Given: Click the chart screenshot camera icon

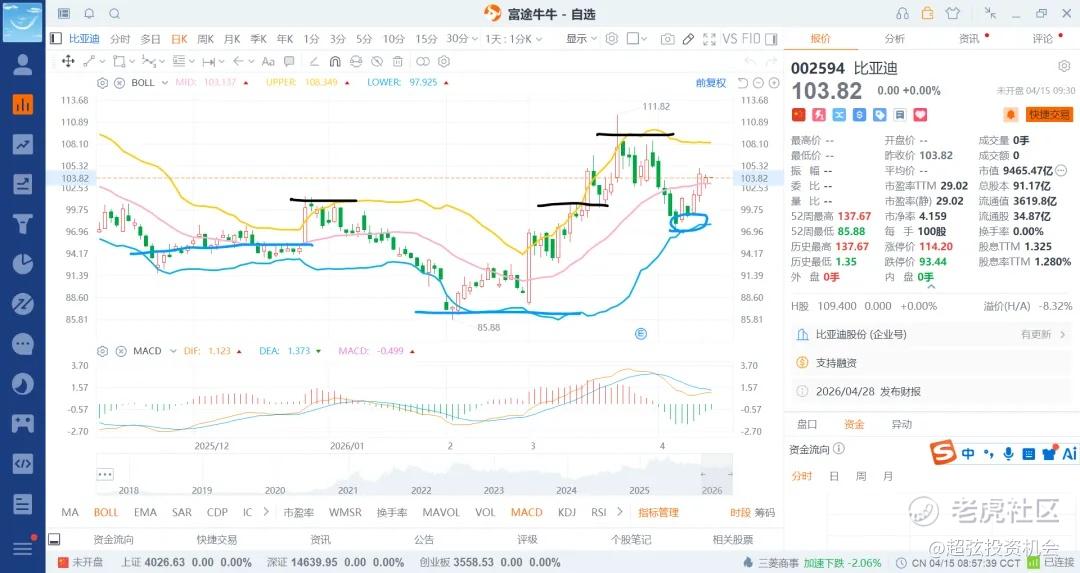Looking at the screenshot, I should click(x=667, y=39).
